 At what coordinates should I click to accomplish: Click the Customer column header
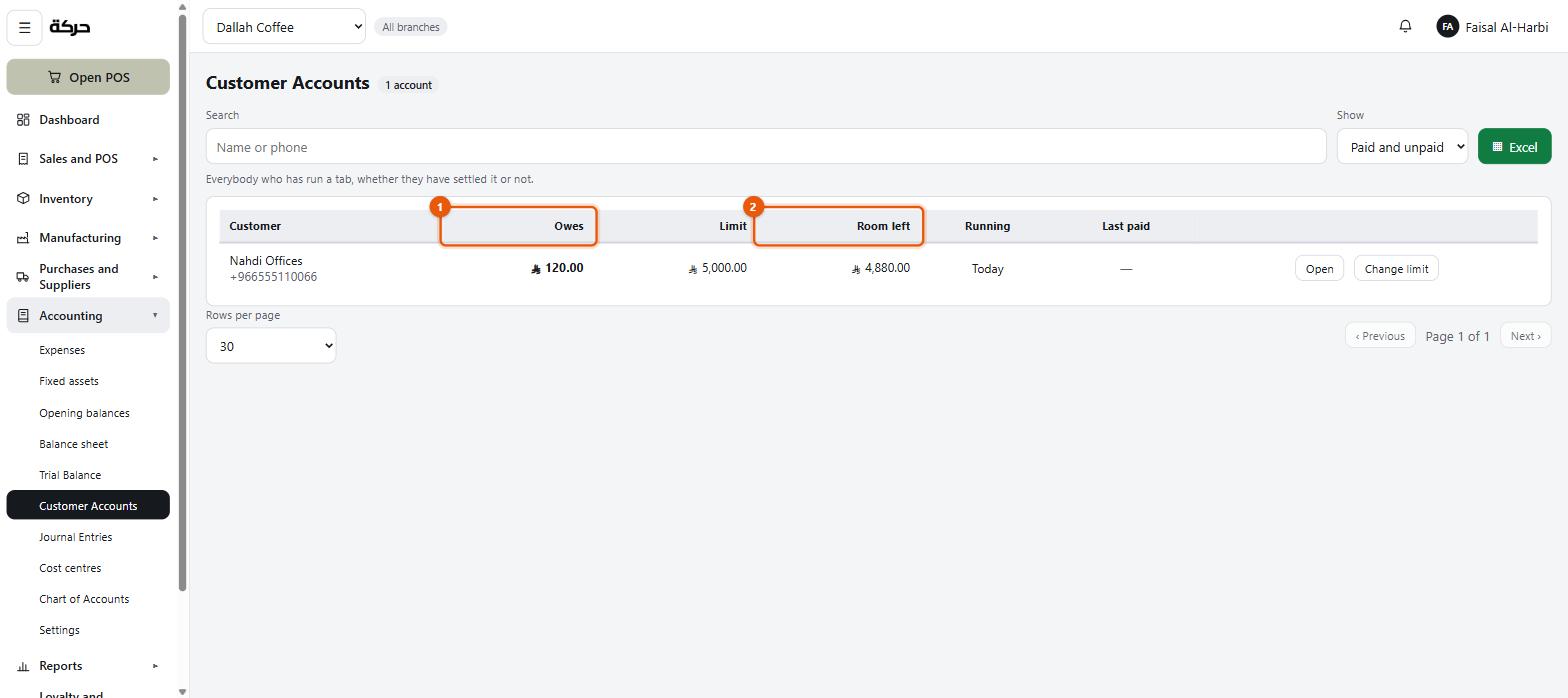tap(255, 226)
